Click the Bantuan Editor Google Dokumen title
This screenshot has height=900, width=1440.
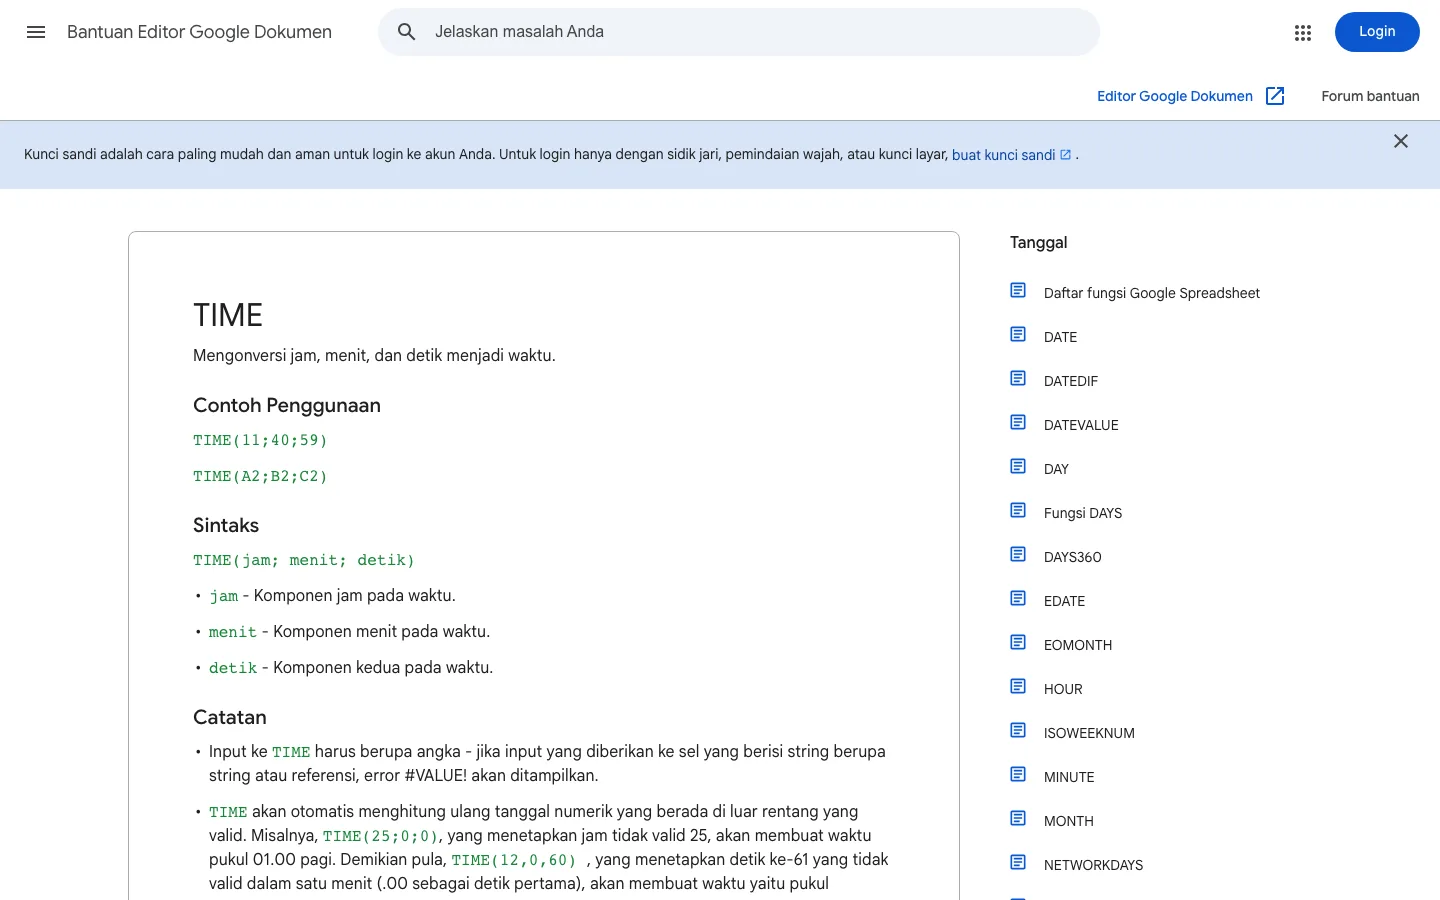pyautogui.click(x=199, y=32)
